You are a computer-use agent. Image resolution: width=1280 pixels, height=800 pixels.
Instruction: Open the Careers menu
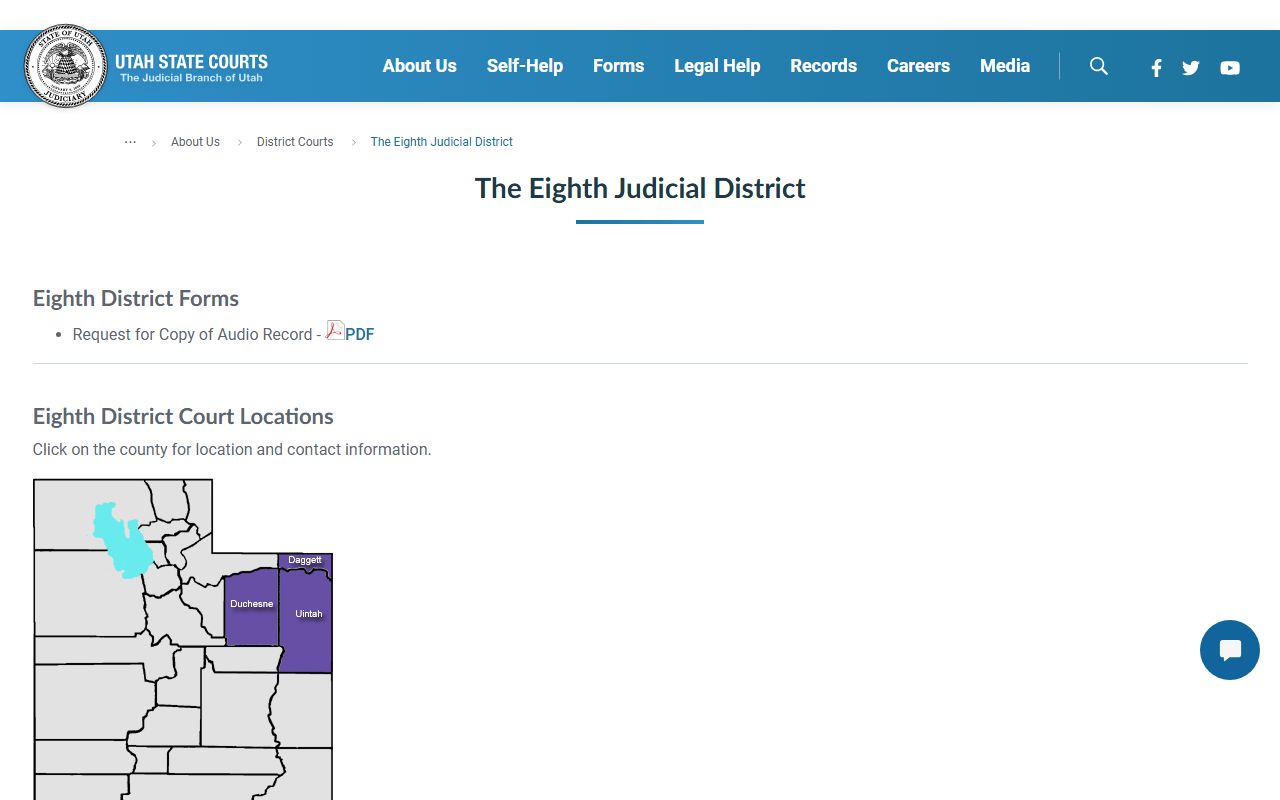click(x=918, y=66)
